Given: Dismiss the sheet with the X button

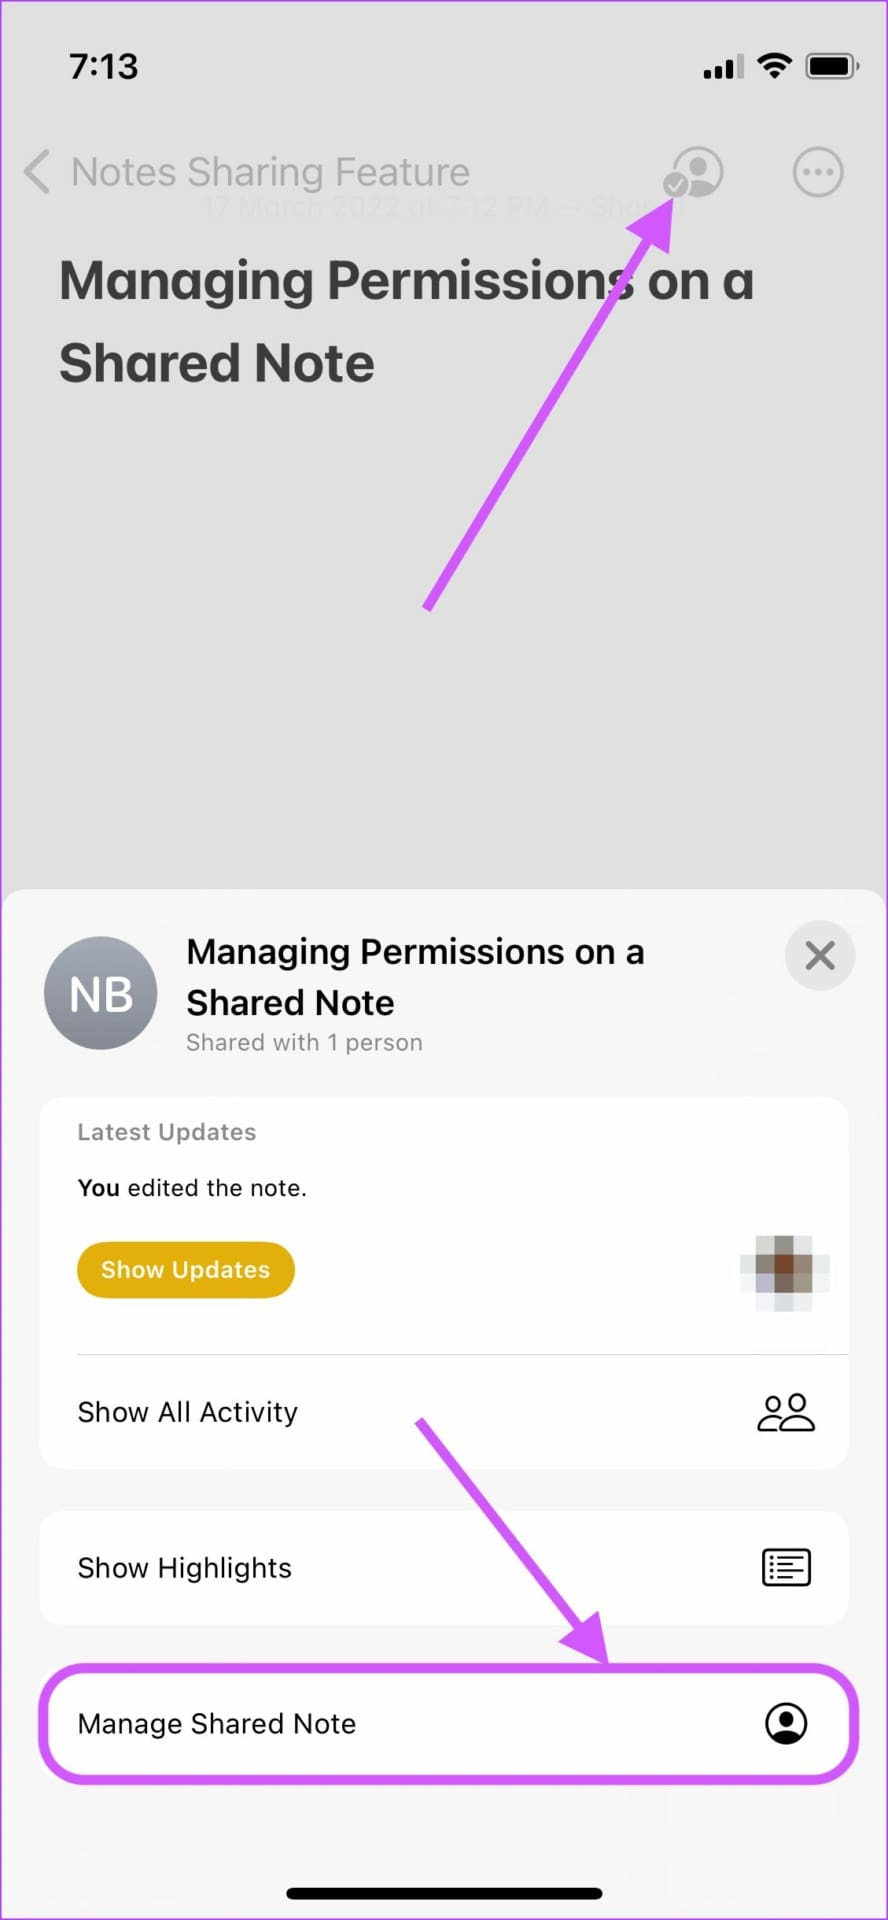Looking at the screenshot, I should 819,955.
